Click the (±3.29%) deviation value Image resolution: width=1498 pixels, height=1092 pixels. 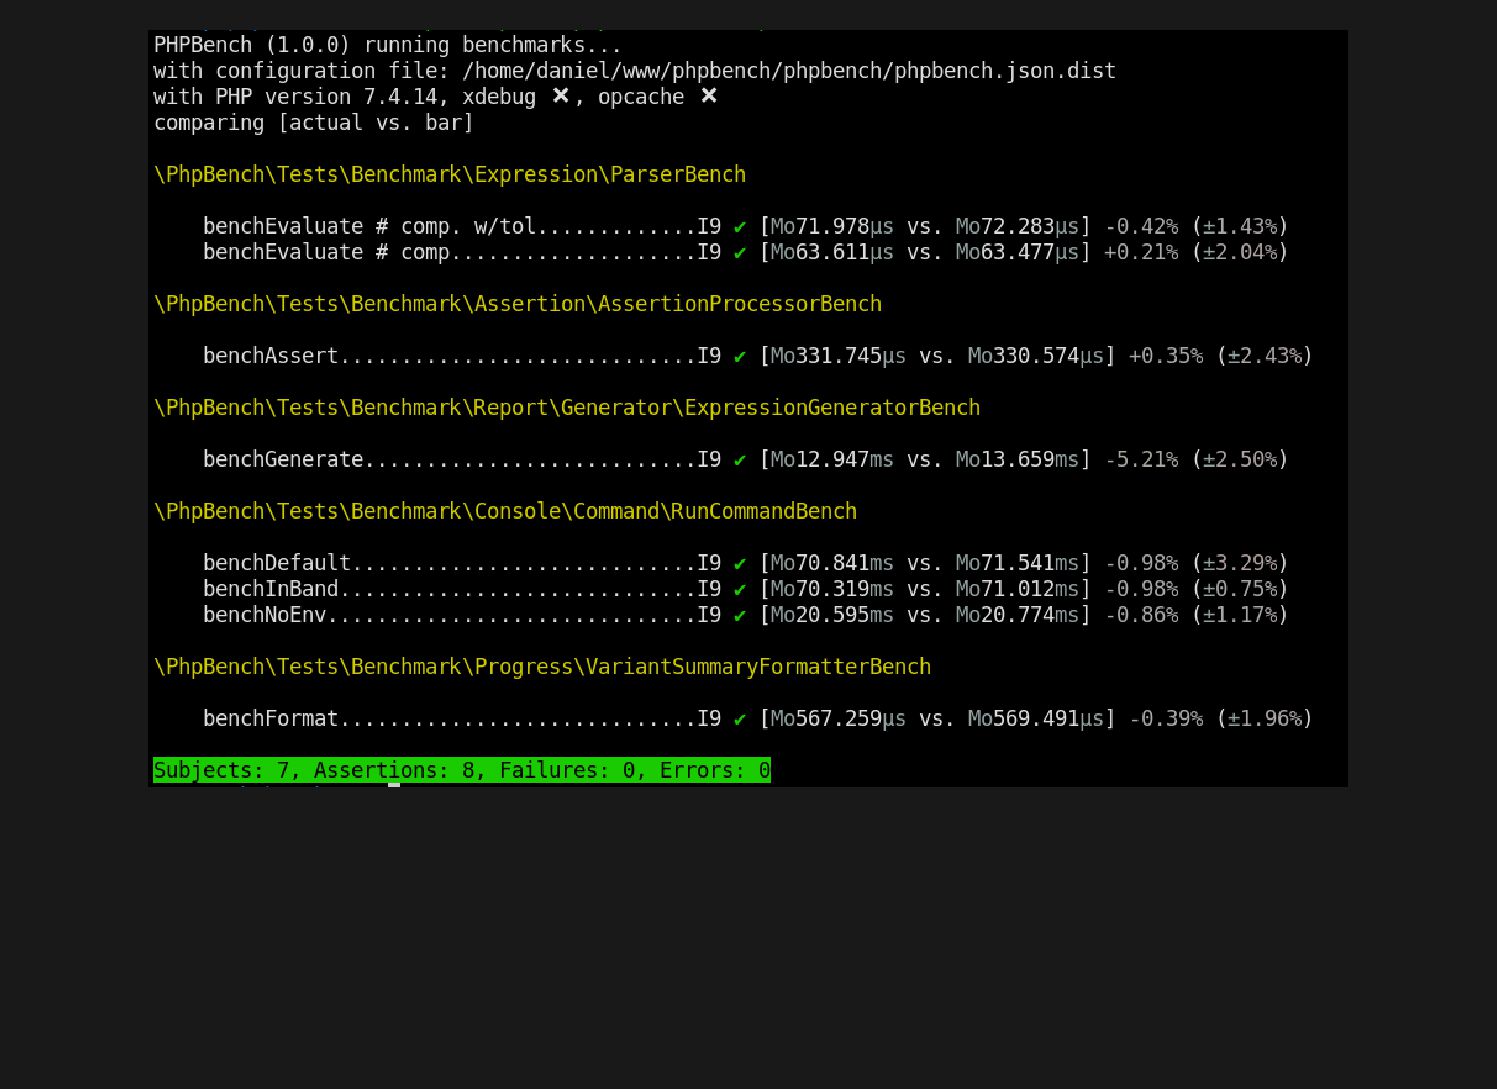pos(1240,563)
